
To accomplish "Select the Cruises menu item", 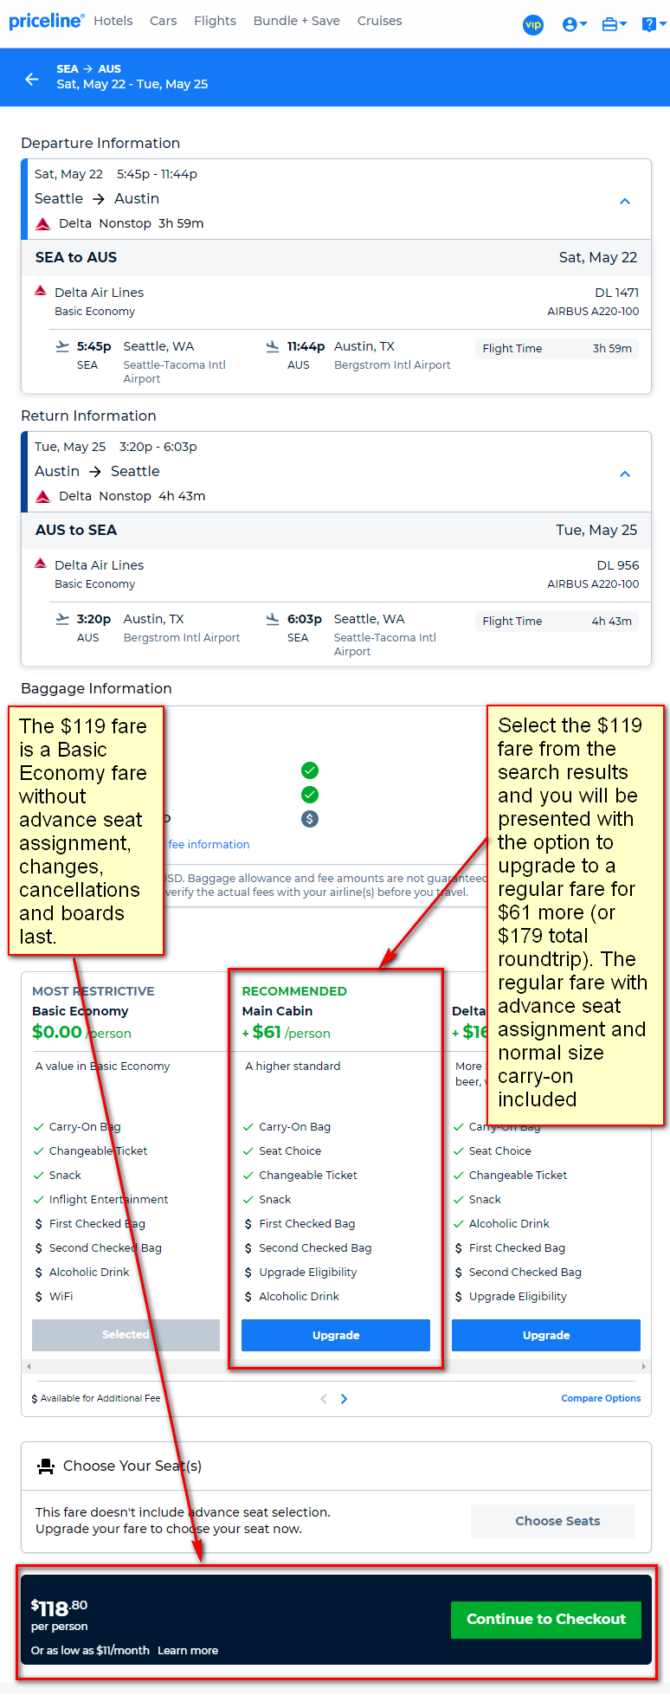I will tap(379, 21).
